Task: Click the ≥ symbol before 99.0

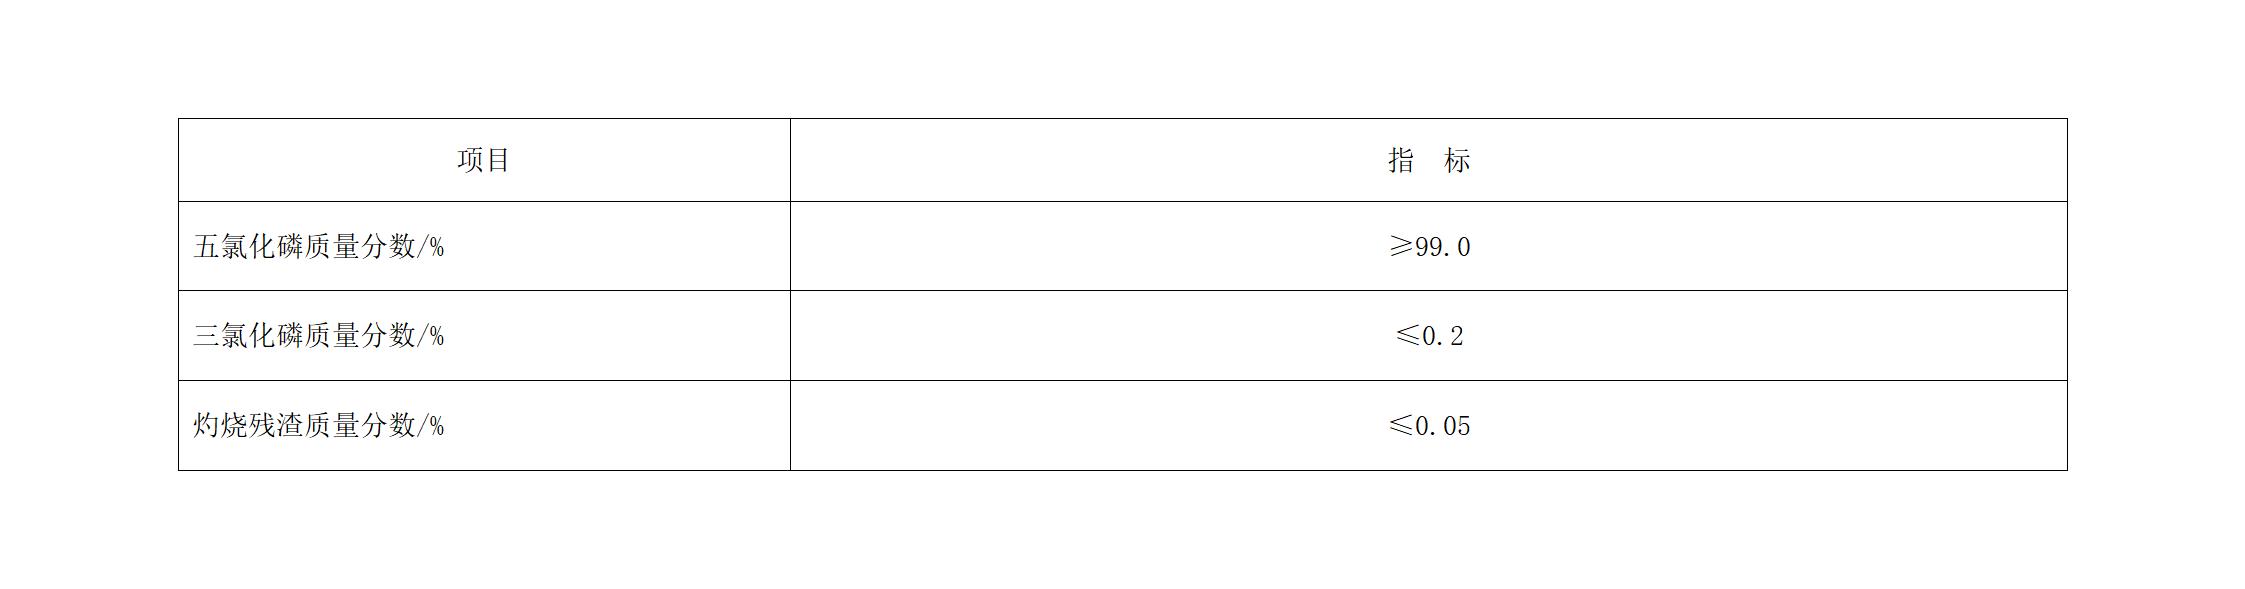Action: (1401, 246)
